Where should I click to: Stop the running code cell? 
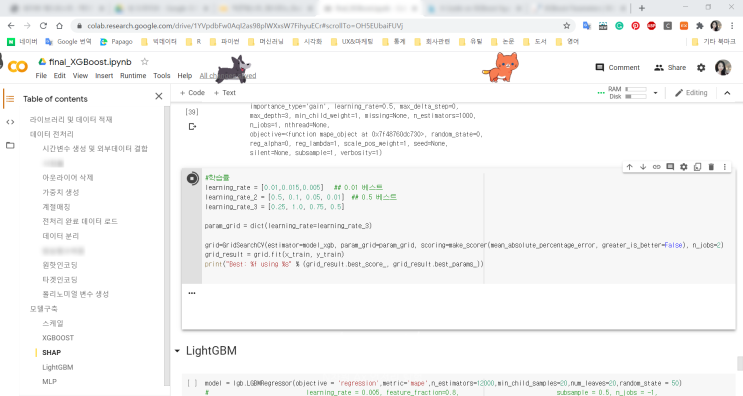click(192, 178)
